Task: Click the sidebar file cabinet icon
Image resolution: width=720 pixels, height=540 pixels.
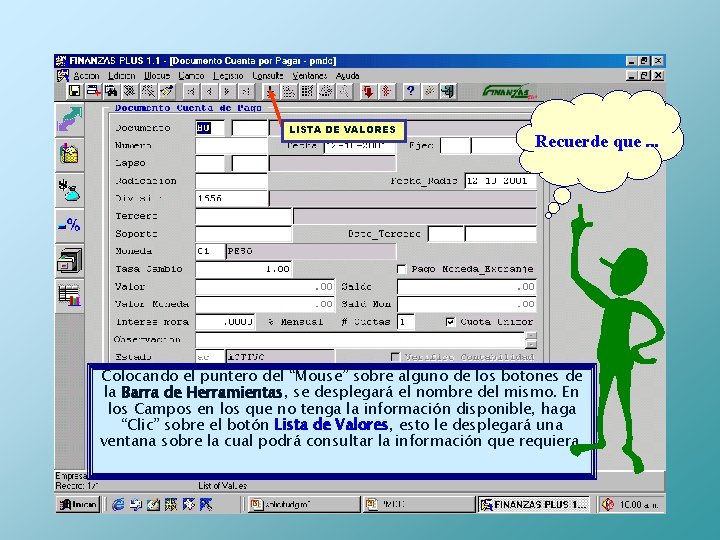Action: pyautogui.click(x=69, y=260)
